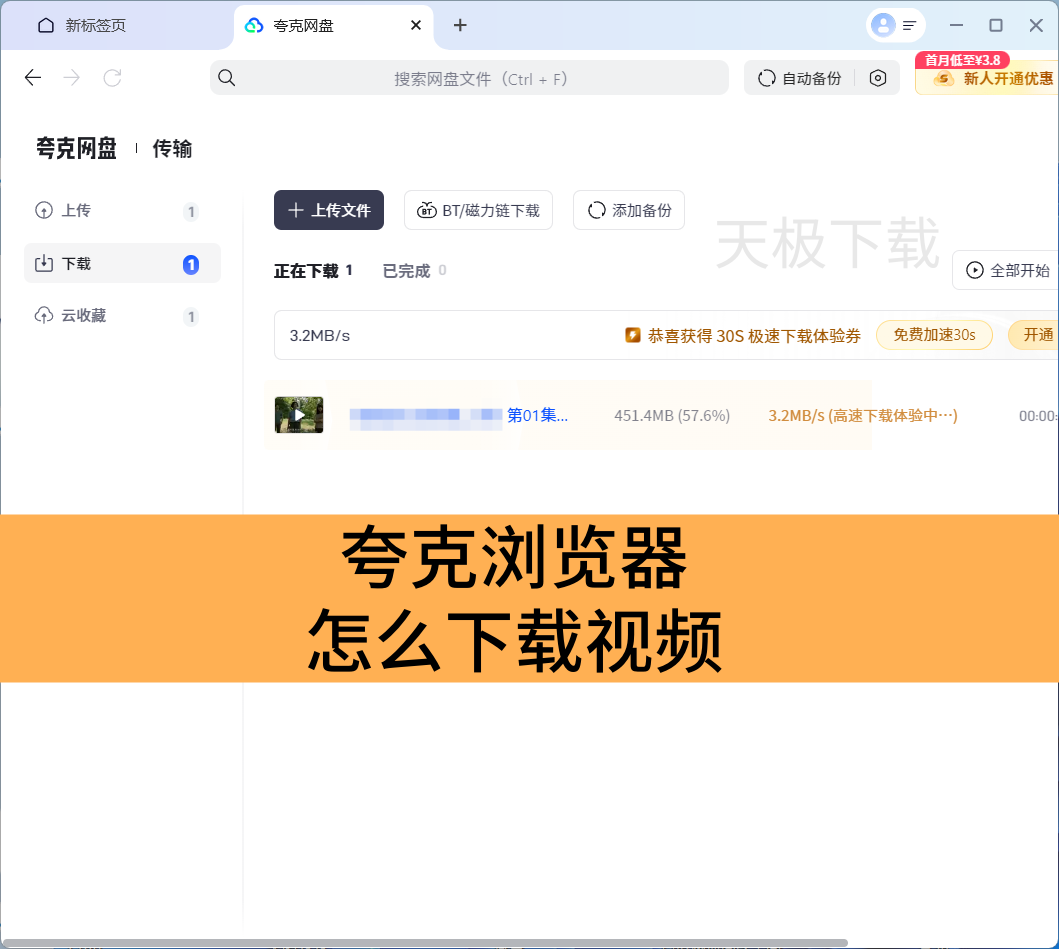Reload the page with refresh icon
This screenshot has width=1059, height=949.
112,78
